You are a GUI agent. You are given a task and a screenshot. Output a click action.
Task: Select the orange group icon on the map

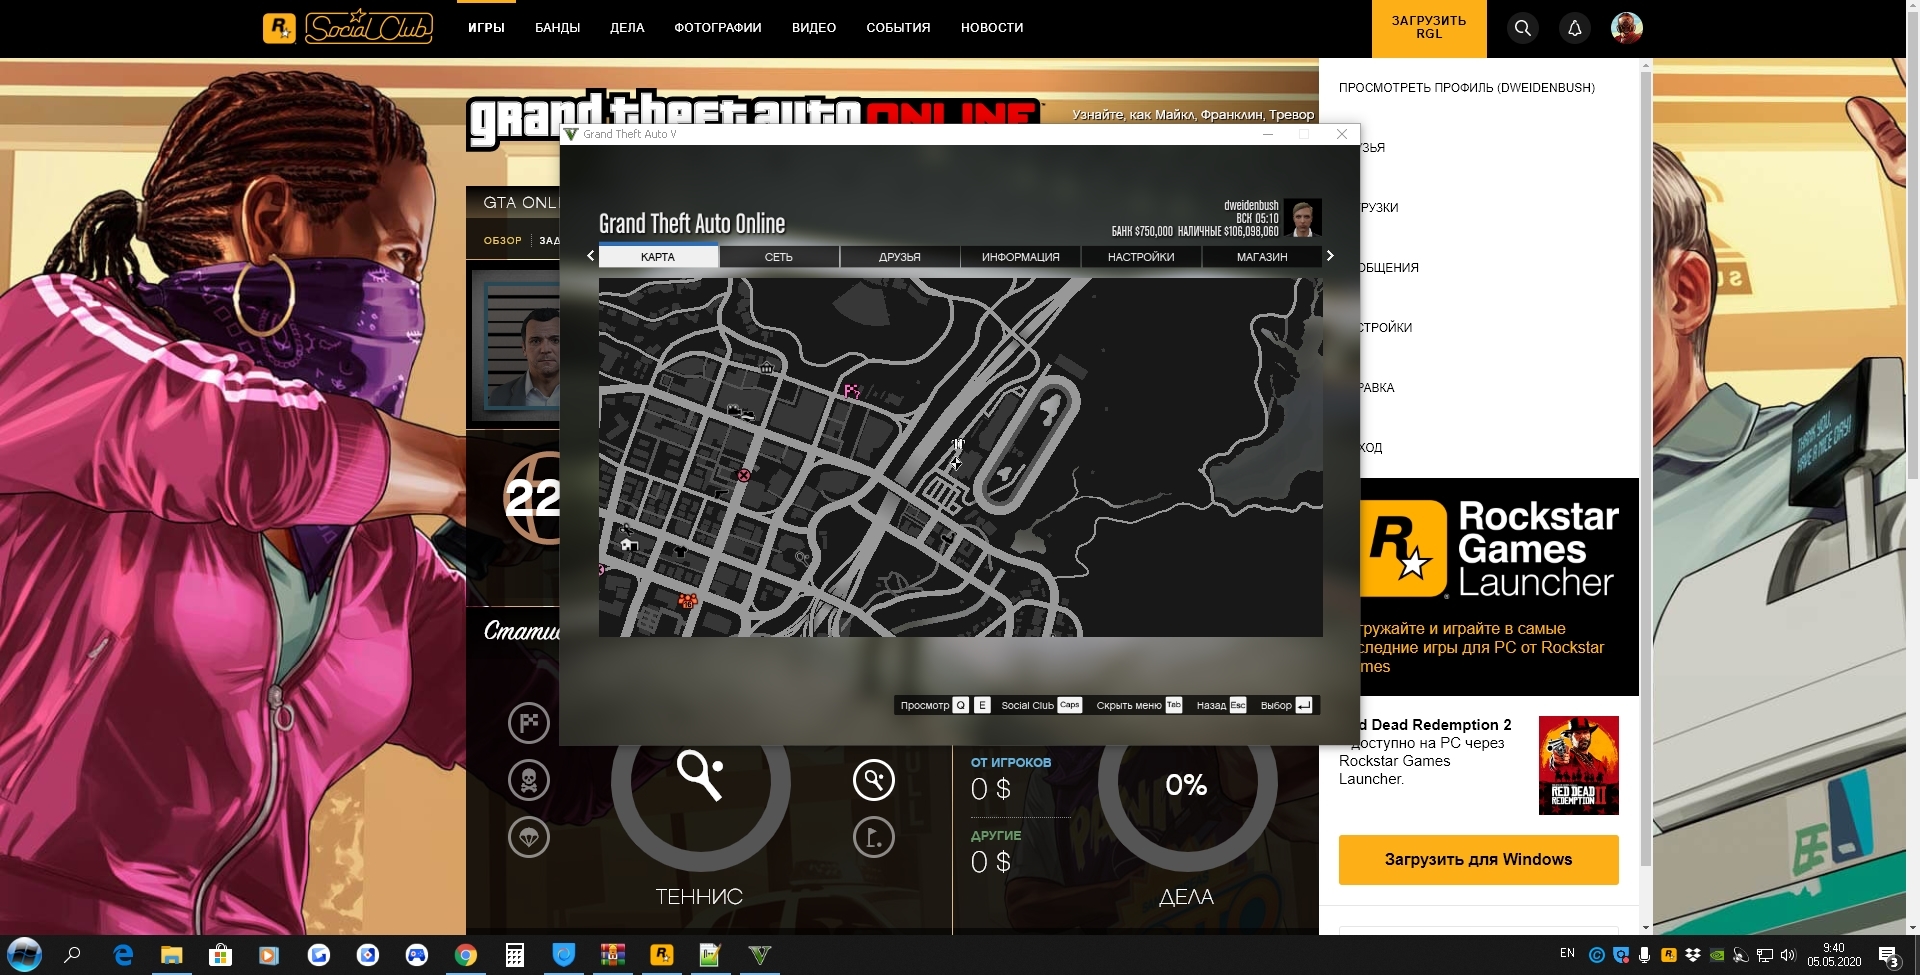pyautogui.click(x=688, y=601)
